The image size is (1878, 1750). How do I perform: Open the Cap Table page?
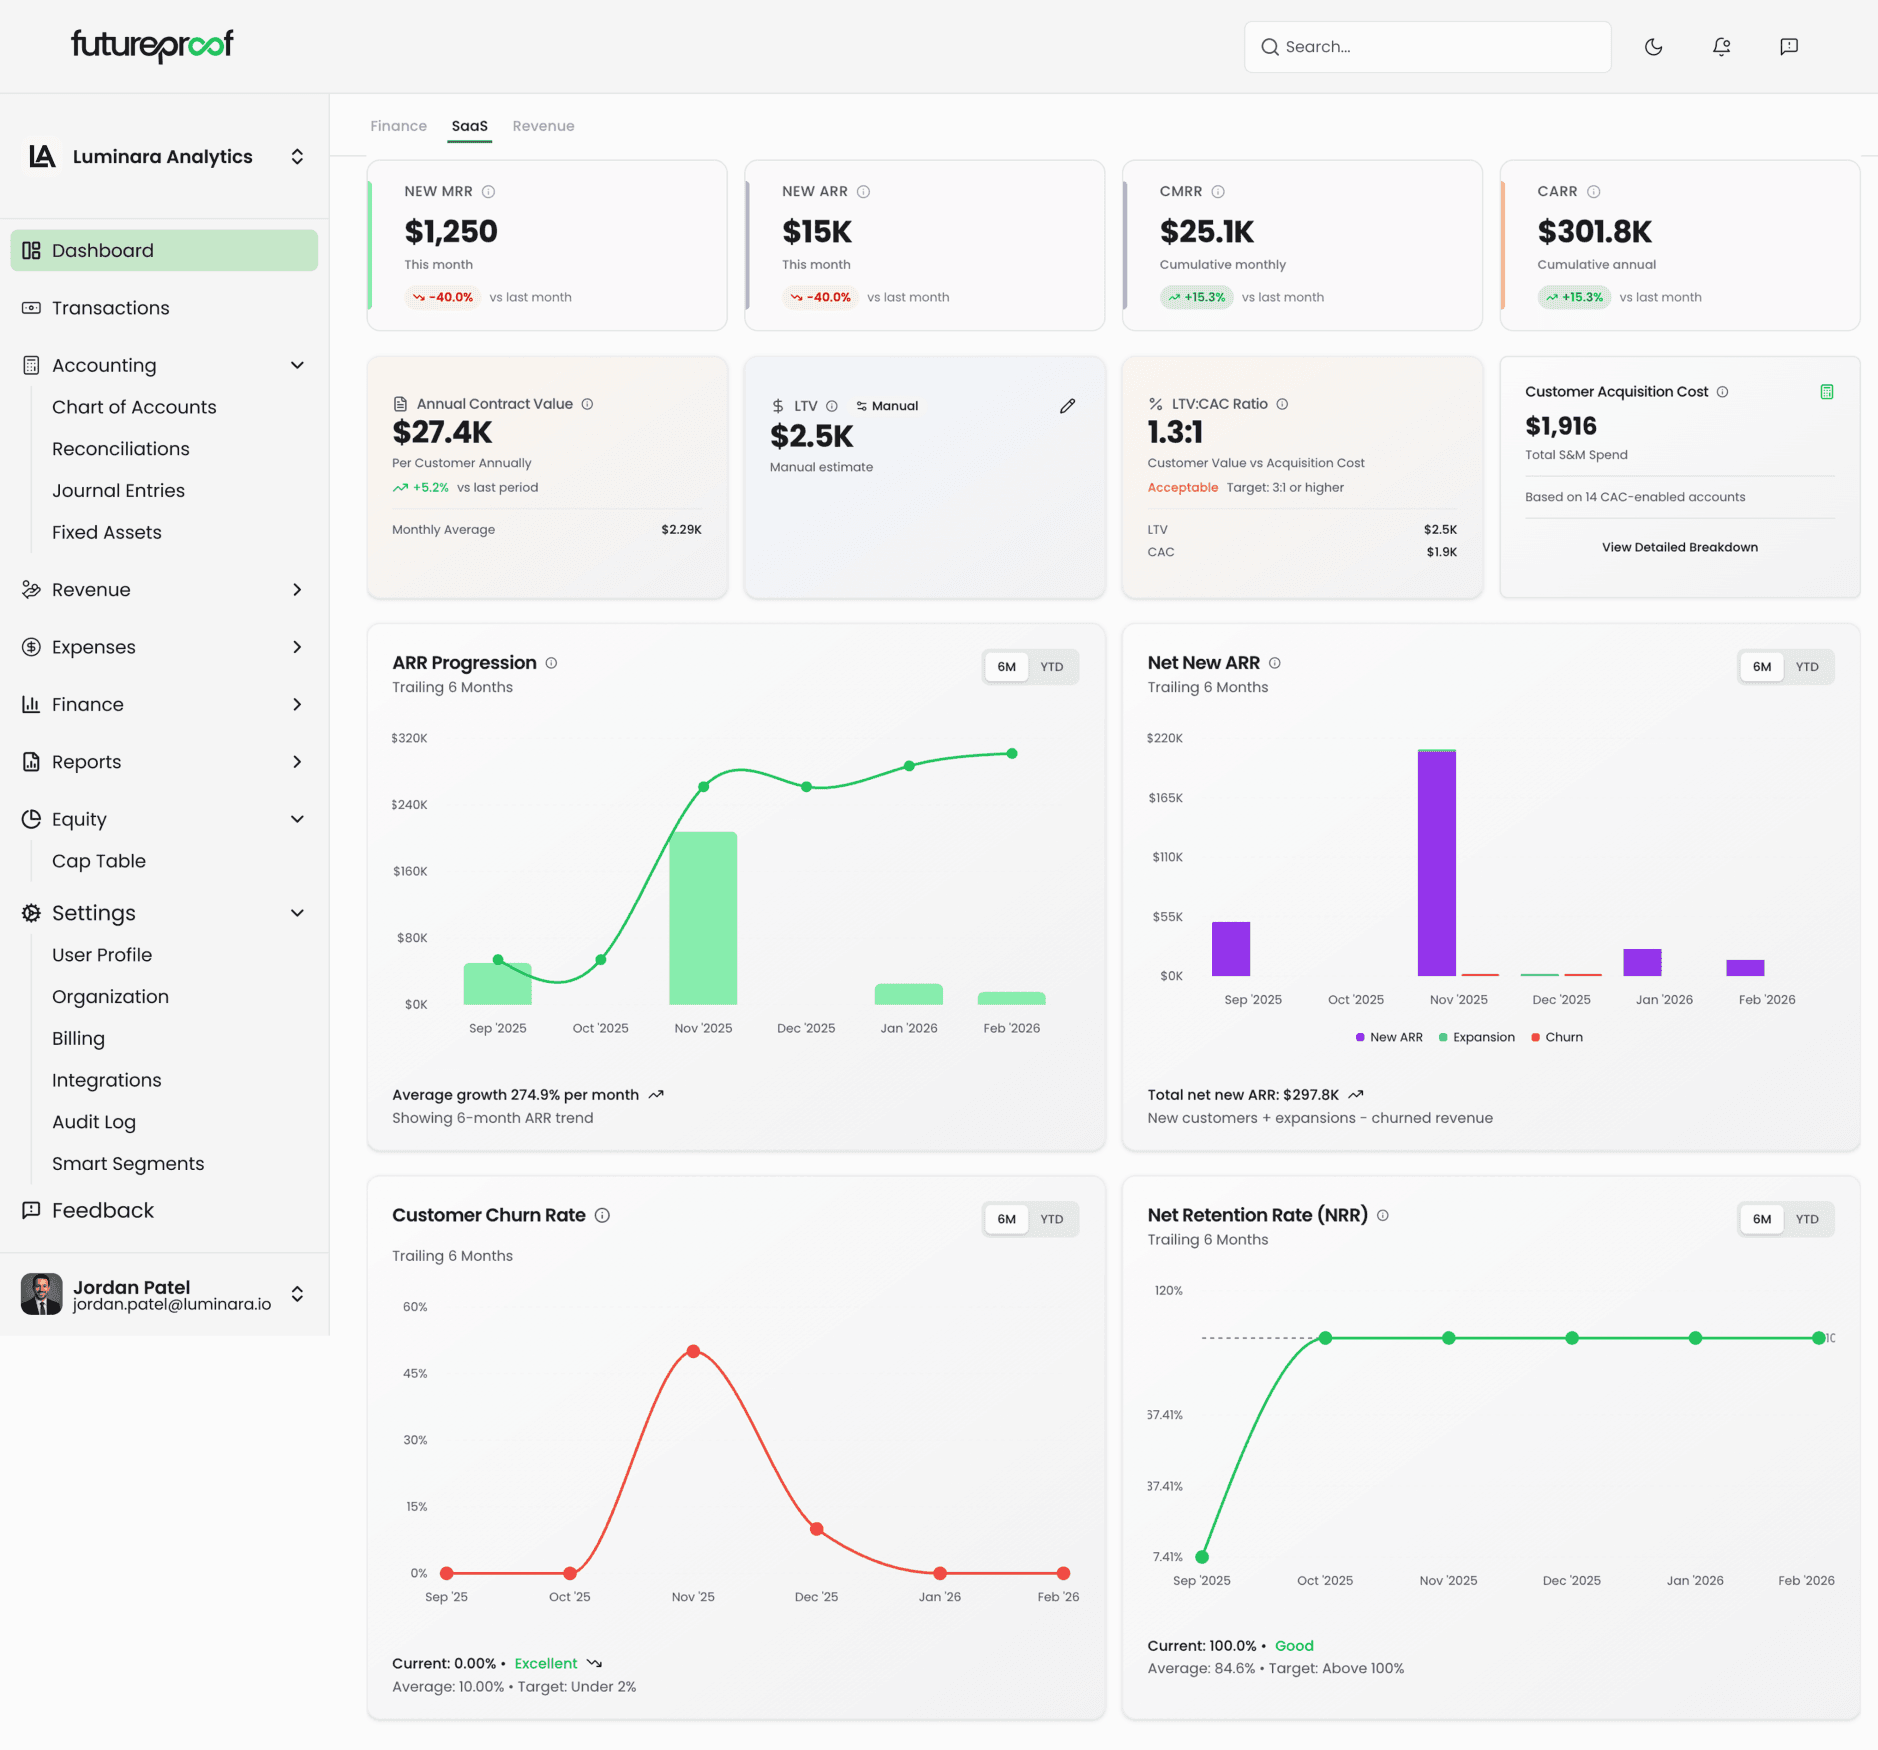[99, 861]
